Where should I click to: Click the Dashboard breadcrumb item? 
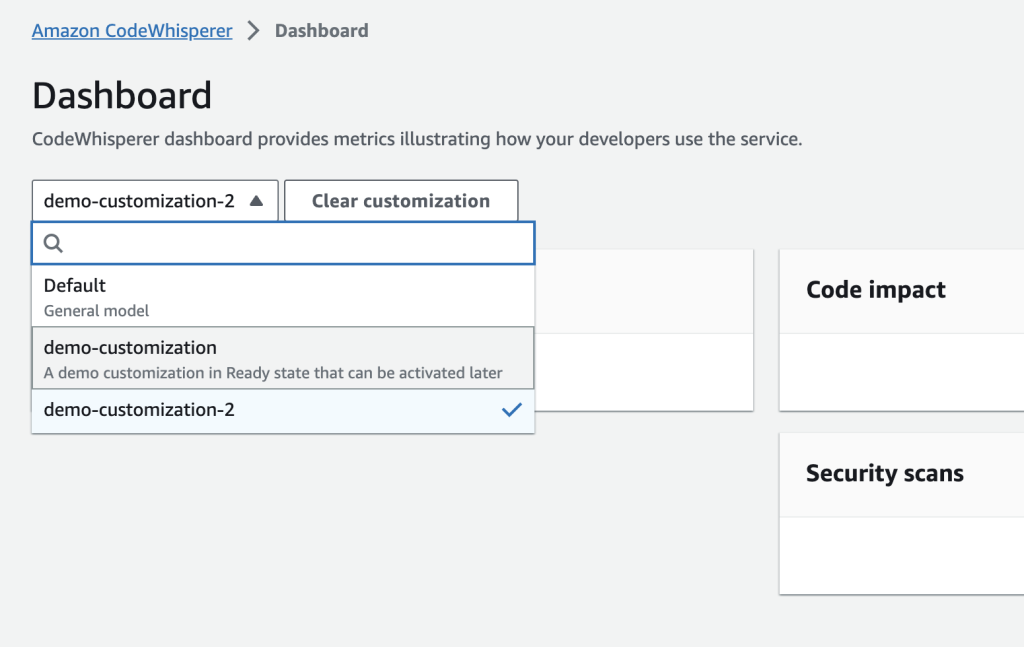pyautogui.click(x=321, y=31)
